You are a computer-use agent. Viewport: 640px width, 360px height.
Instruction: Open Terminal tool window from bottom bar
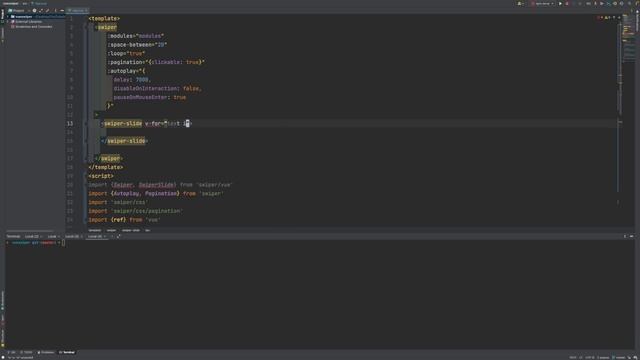pyautogui.click(x=67, y=352)
